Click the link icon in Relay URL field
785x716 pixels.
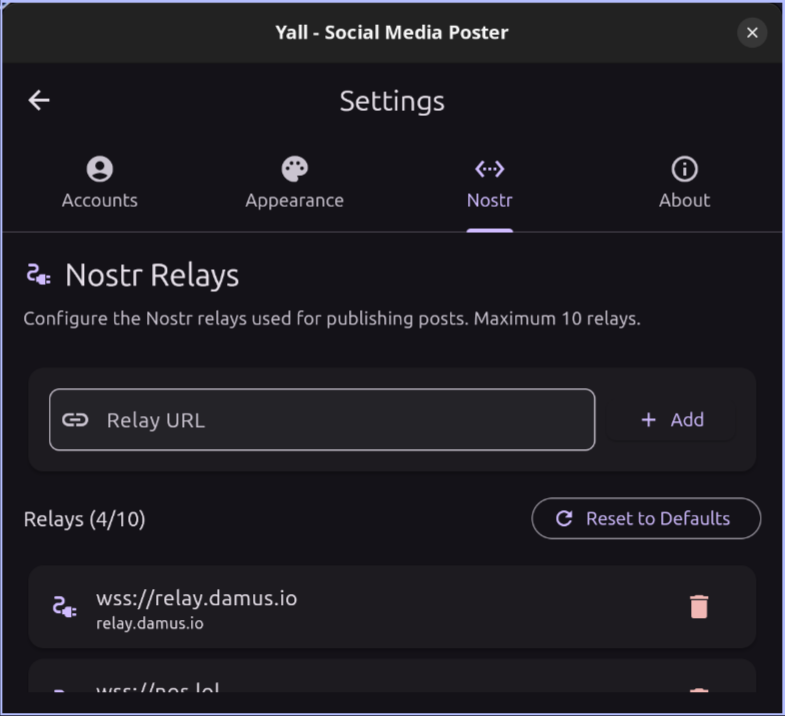75,420
